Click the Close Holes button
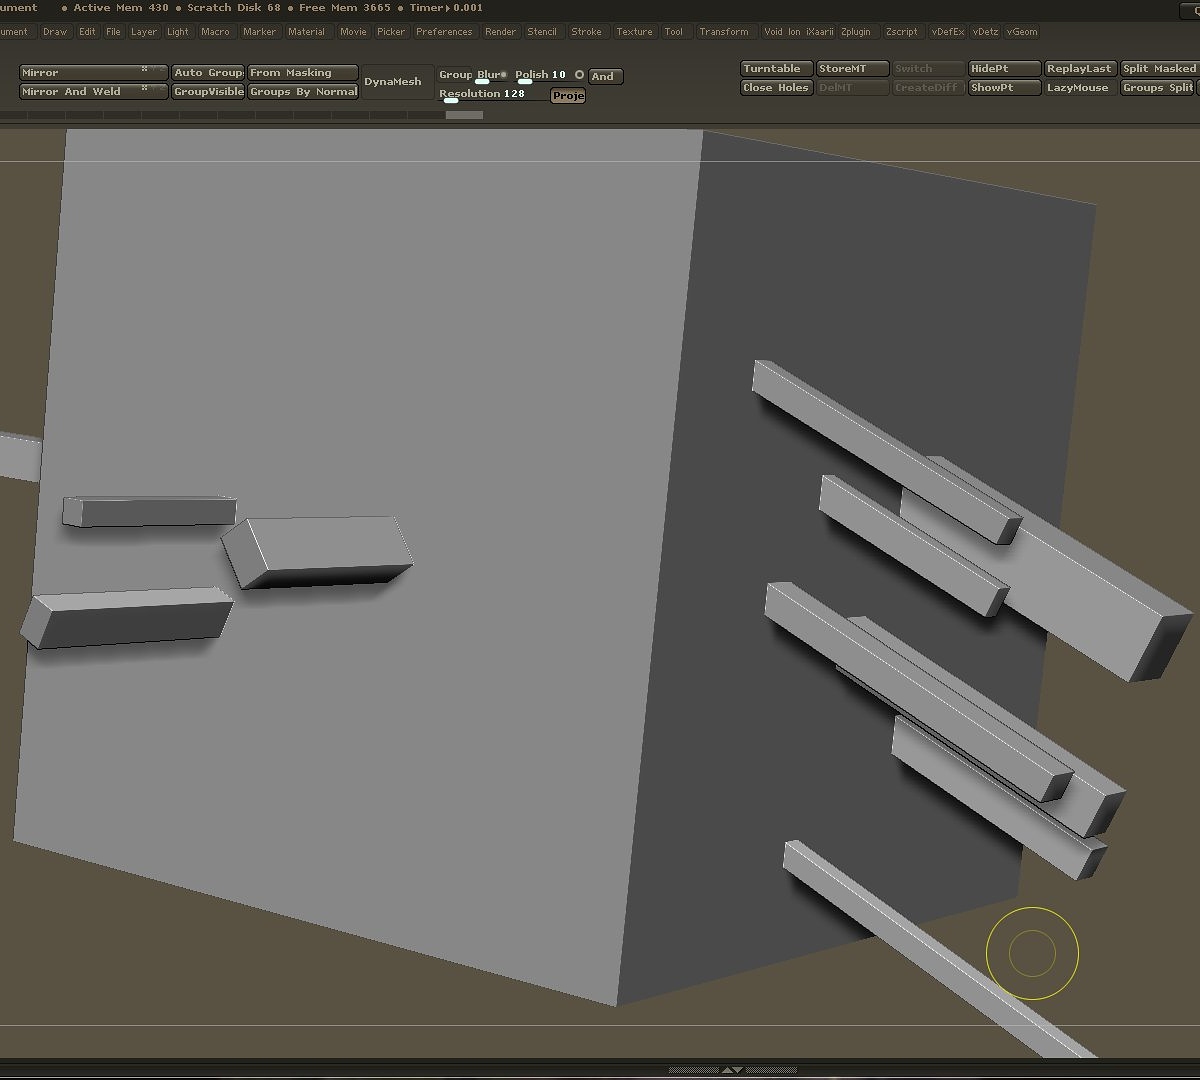1200x1080 pixels. [777, 88]
